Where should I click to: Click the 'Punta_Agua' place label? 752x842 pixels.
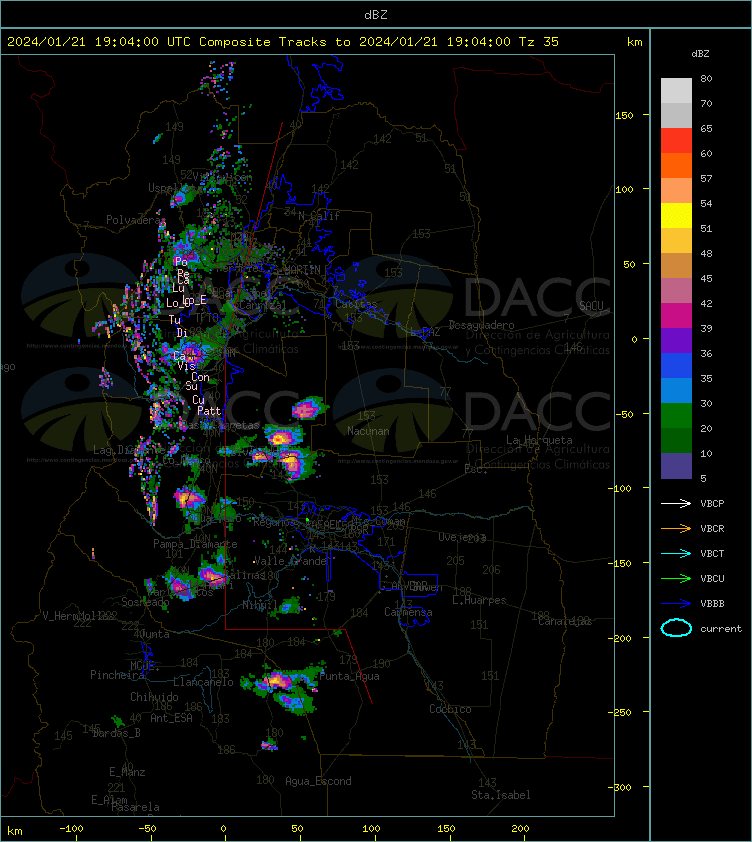[x=349, y=676]
